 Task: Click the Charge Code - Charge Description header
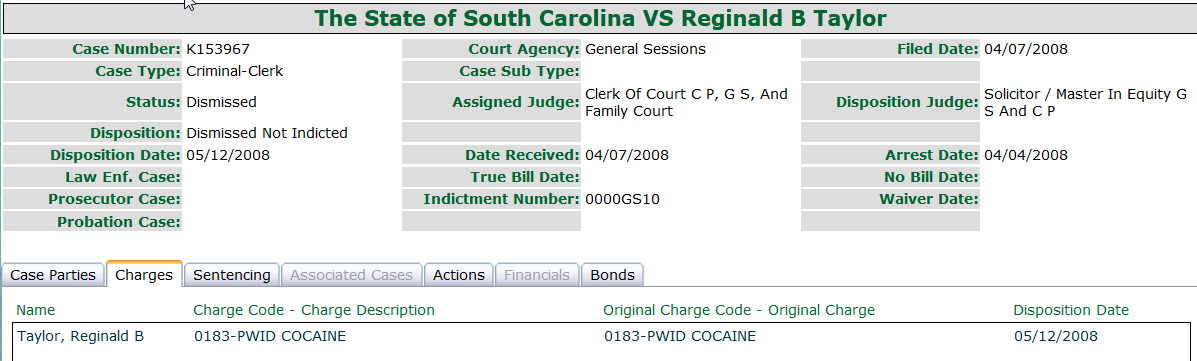click(x=314, y=310)
